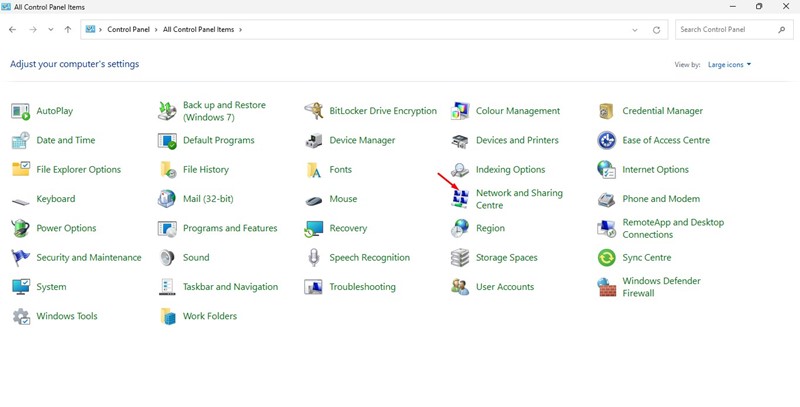
Task: Click the Sync Centre green icon
Action: [x=606, y=258]
